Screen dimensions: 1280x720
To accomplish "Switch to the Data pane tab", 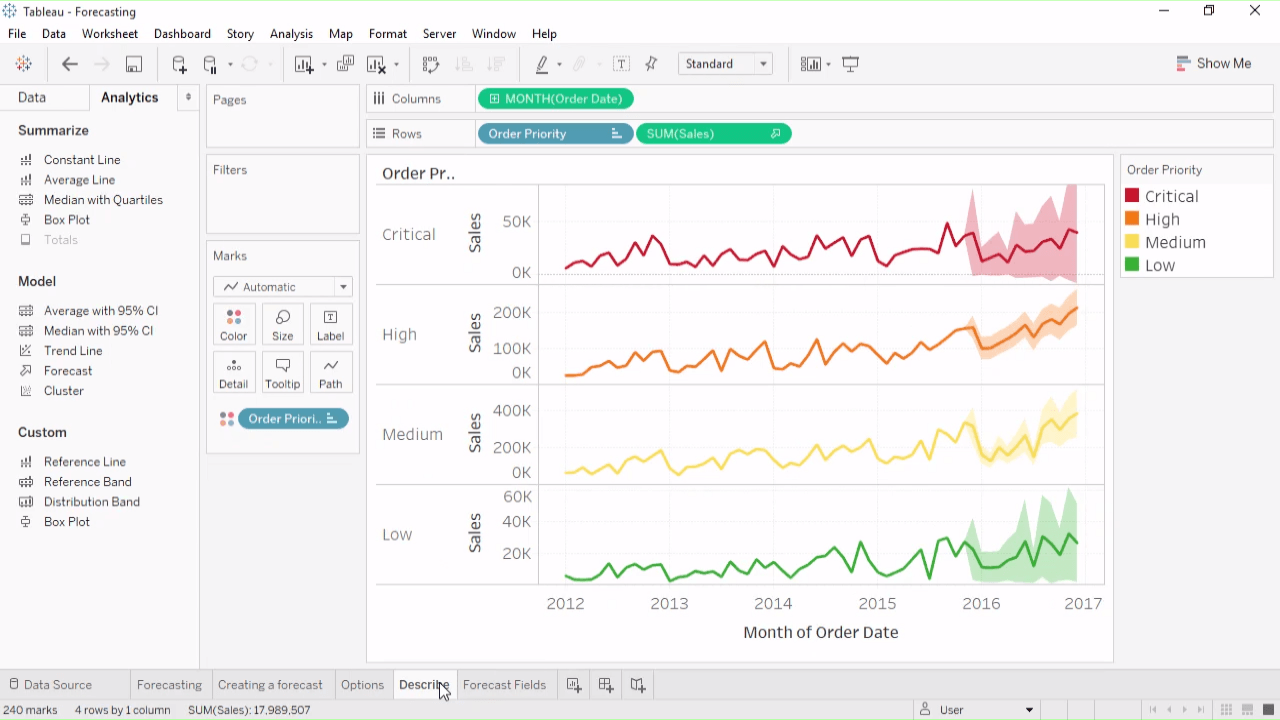I will [32, 97].
